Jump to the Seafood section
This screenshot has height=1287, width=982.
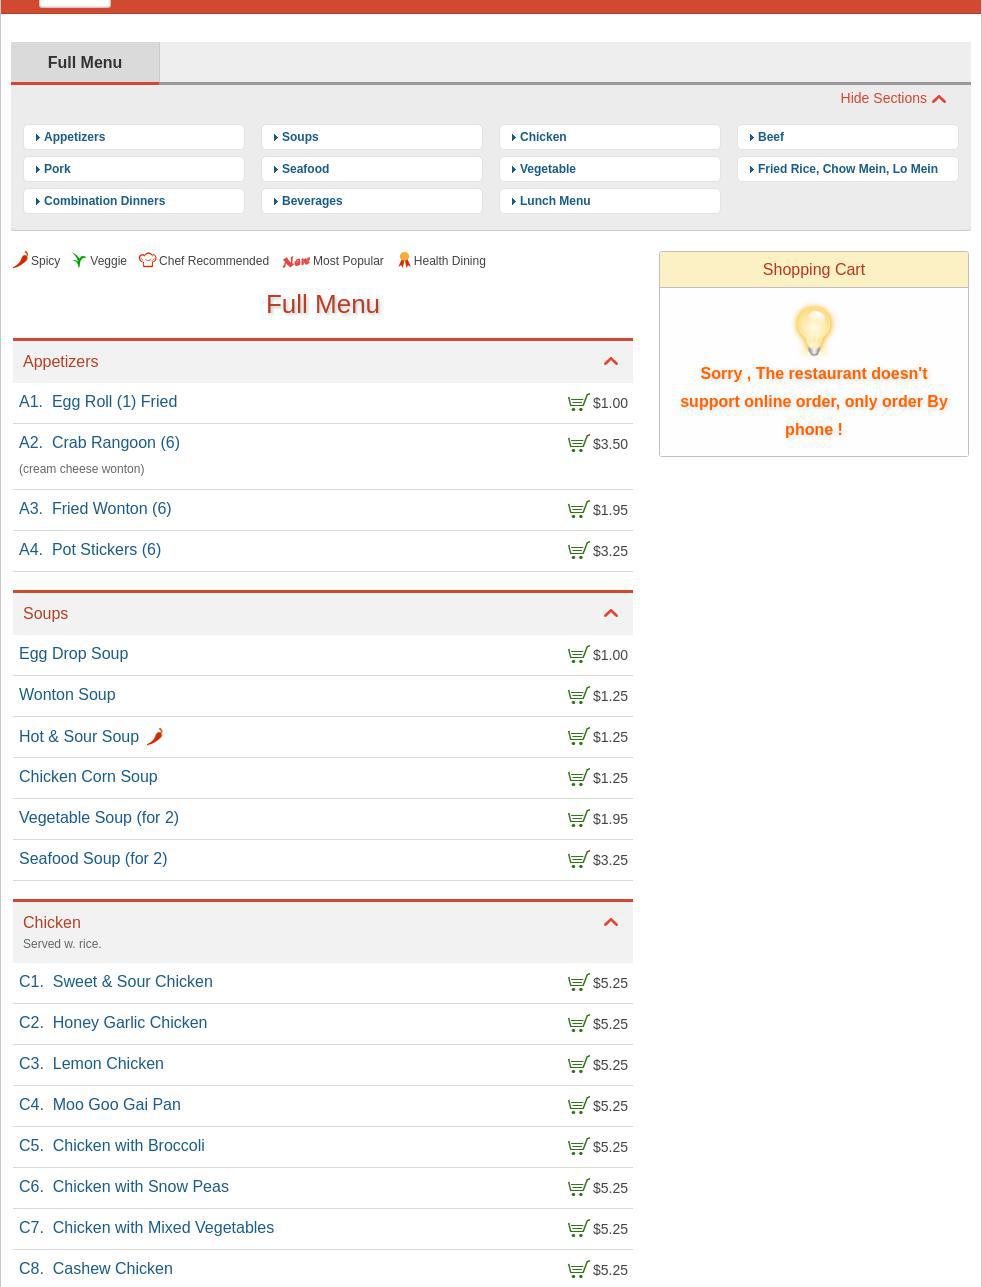pyautogui.click(x=305, y=169)
